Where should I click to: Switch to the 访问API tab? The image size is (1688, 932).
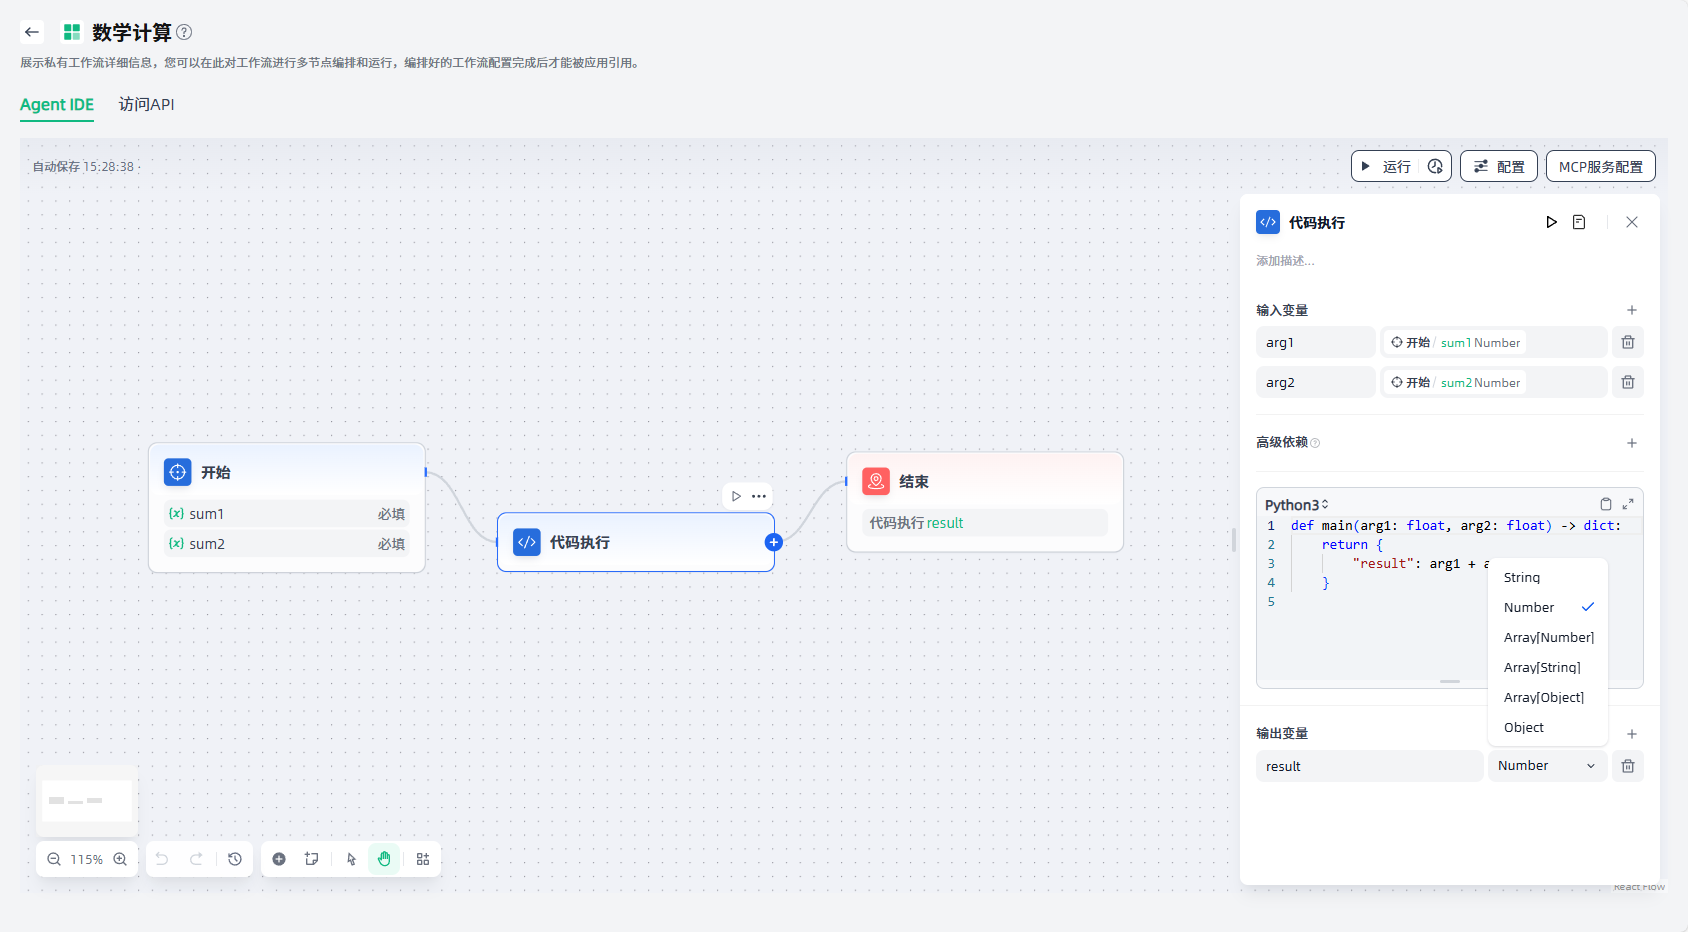click(146, 105)
